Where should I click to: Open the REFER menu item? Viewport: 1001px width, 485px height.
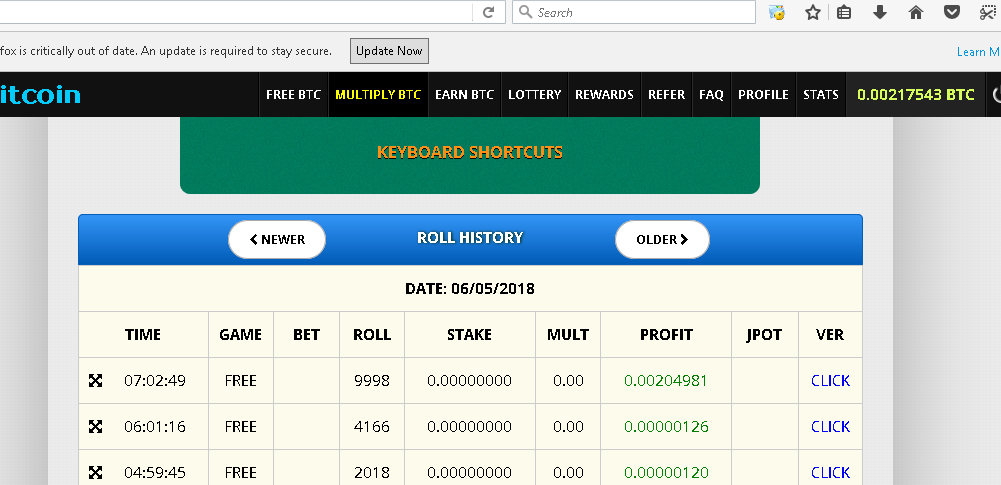666,94
